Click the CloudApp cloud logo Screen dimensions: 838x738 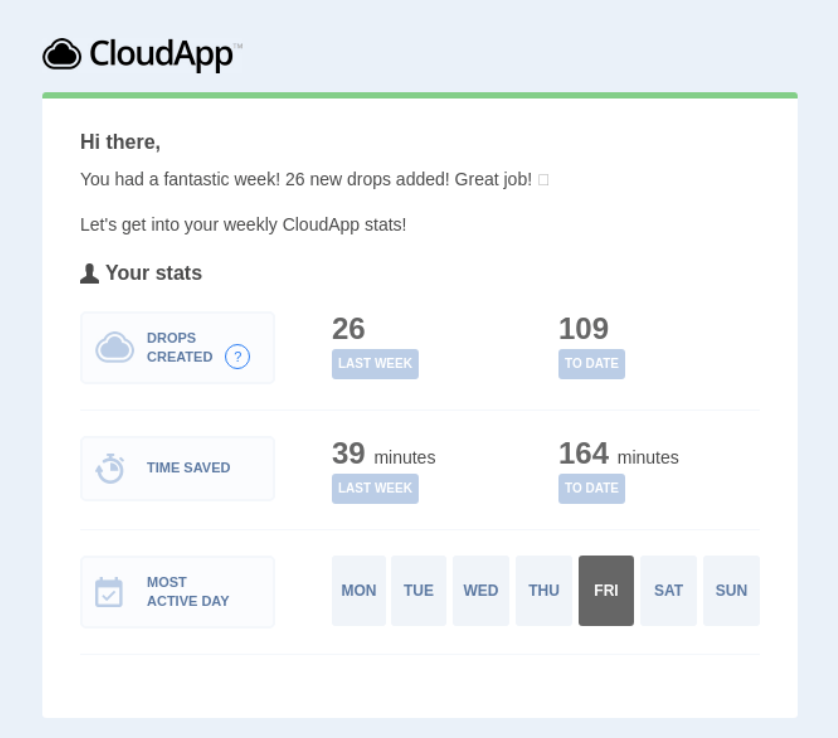pos(63,53)
